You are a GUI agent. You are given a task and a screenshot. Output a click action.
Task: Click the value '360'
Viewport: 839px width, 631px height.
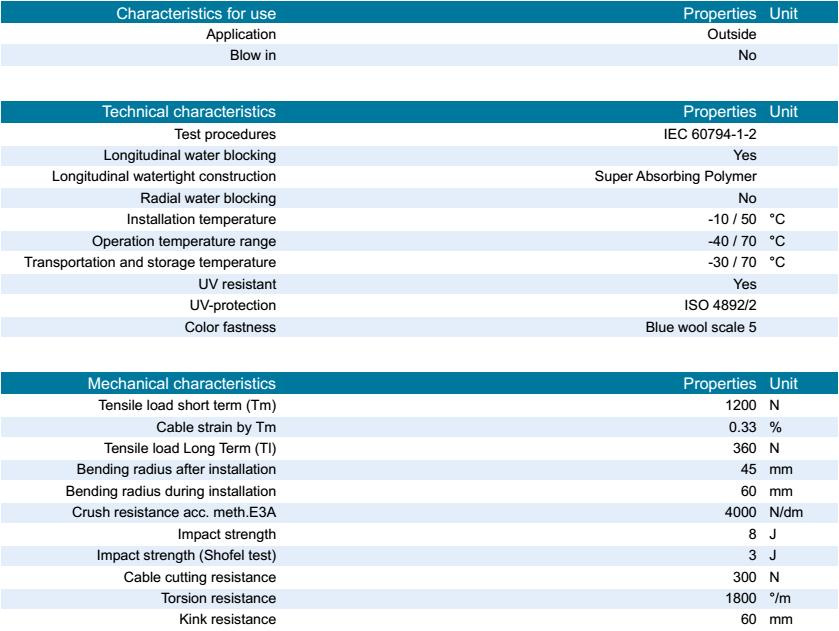(744, 448)
